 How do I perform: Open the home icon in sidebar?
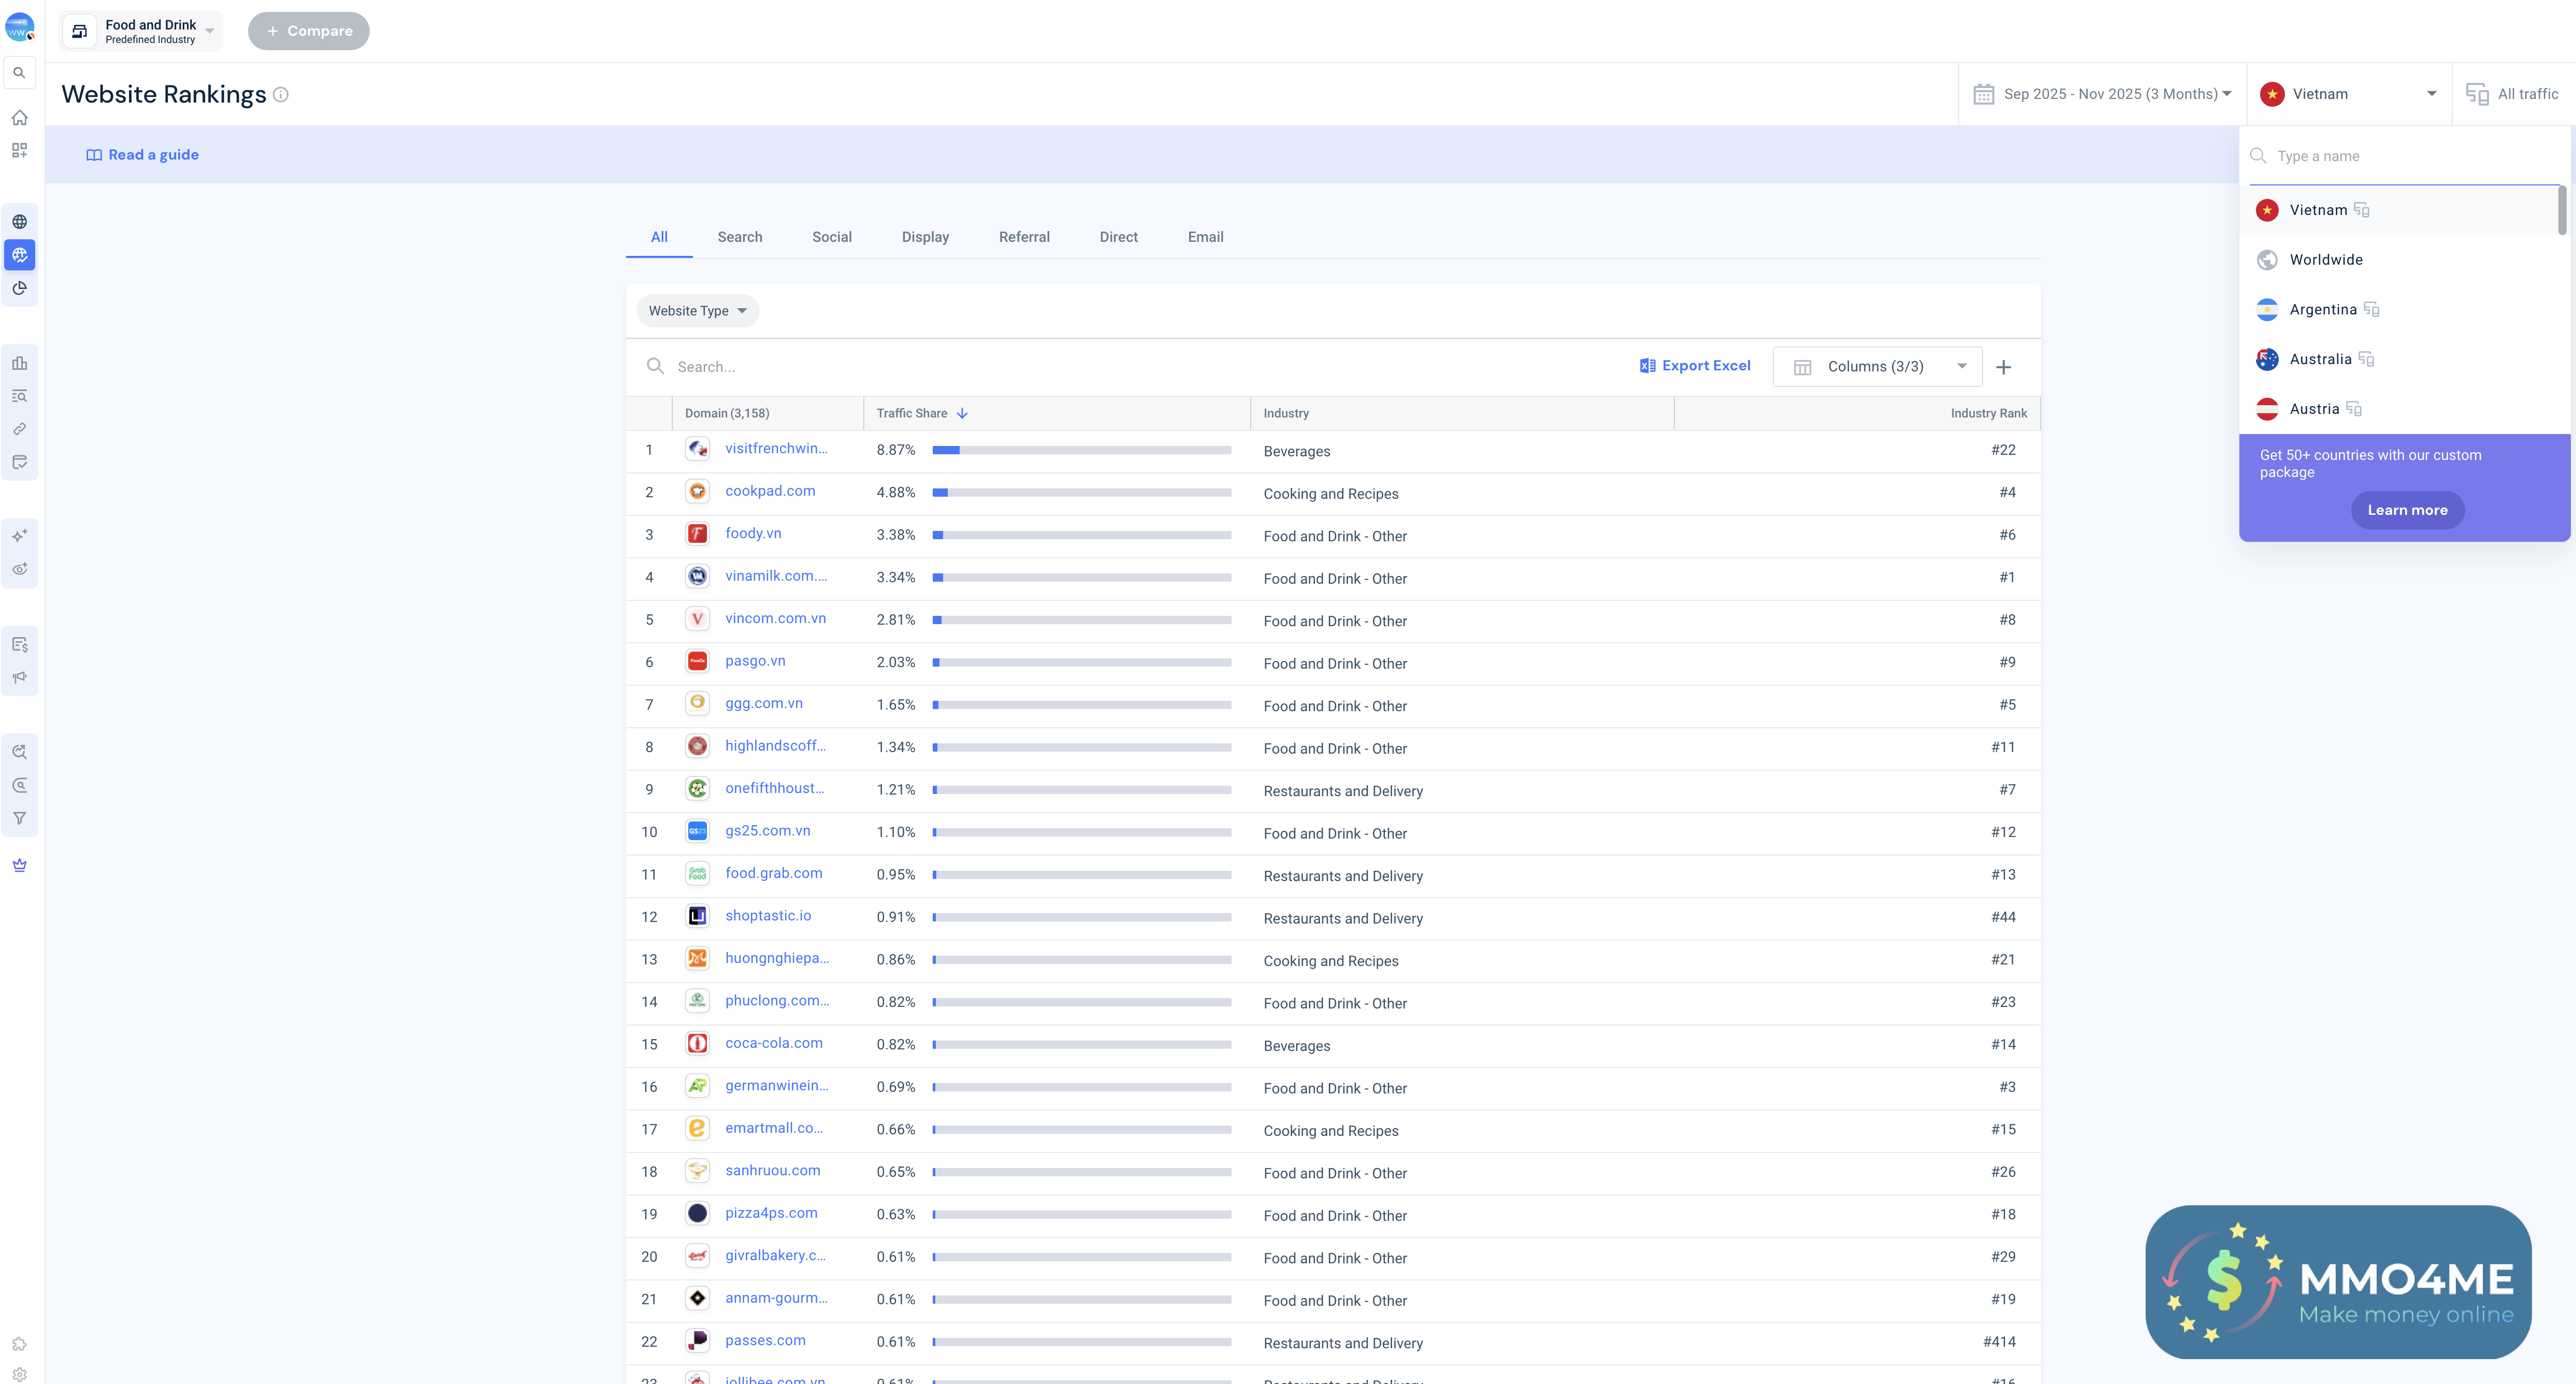19,118
